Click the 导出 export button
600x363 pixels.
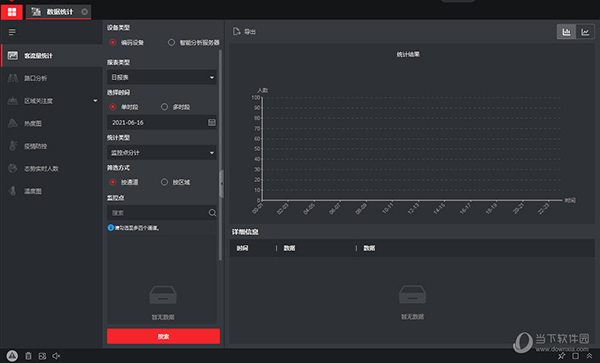[244, 32]
